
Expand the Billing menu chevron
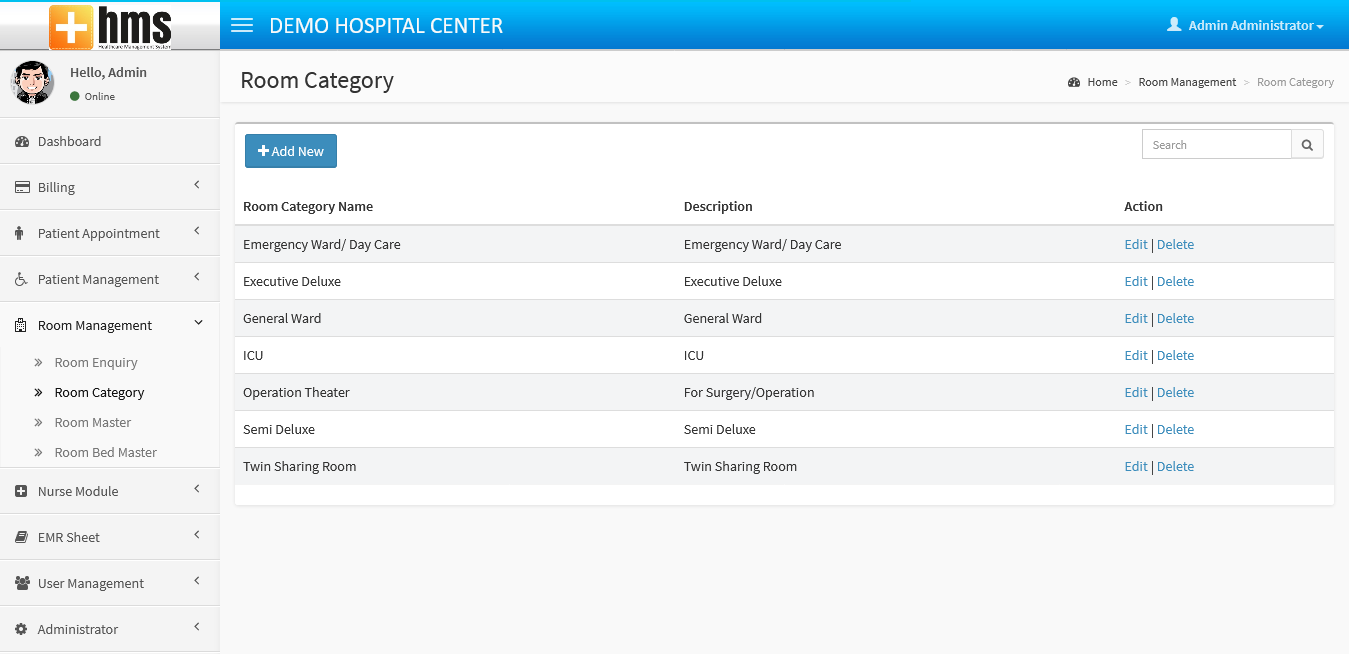click(197, 185)
